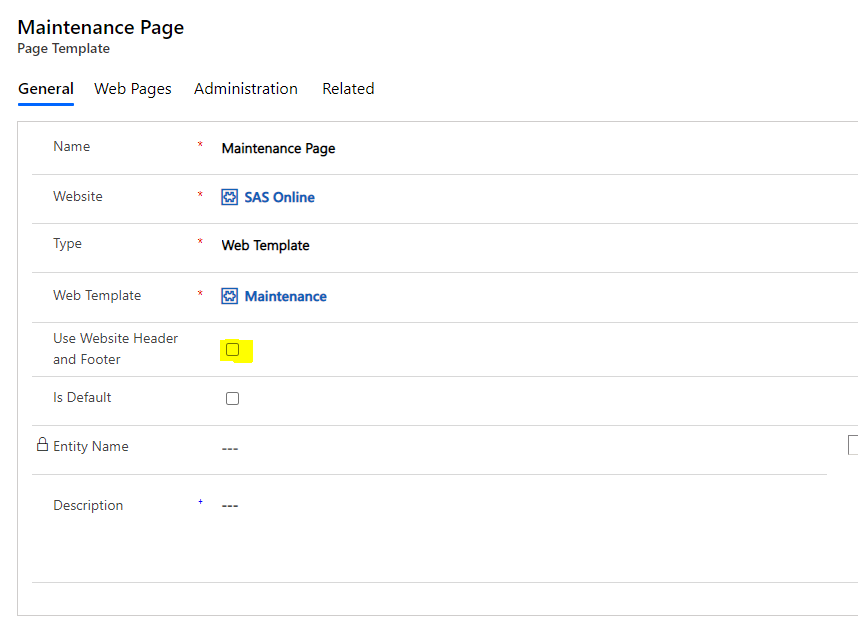The height and width of the screenshot is (618, 858).
Task: Open the SAS Online website record link
Action: 280,197
